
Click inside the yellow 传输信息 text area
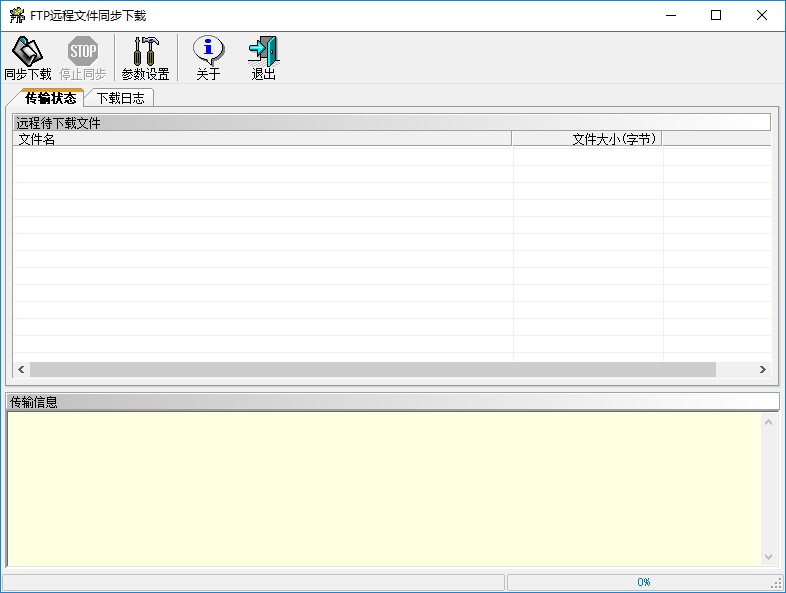click(384, 489)
